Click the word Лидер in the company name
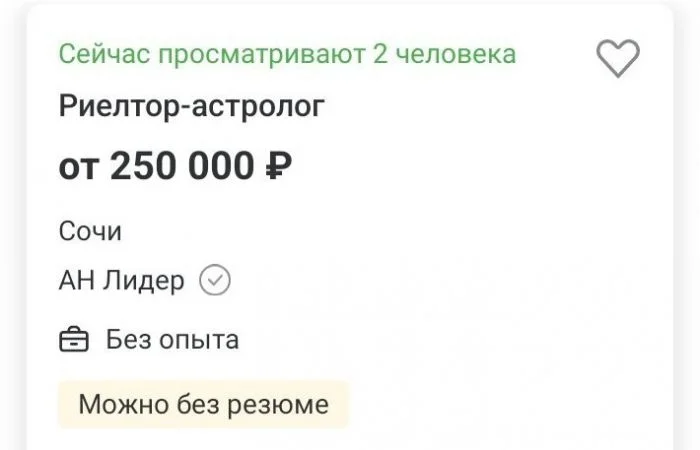 (145, 281)
